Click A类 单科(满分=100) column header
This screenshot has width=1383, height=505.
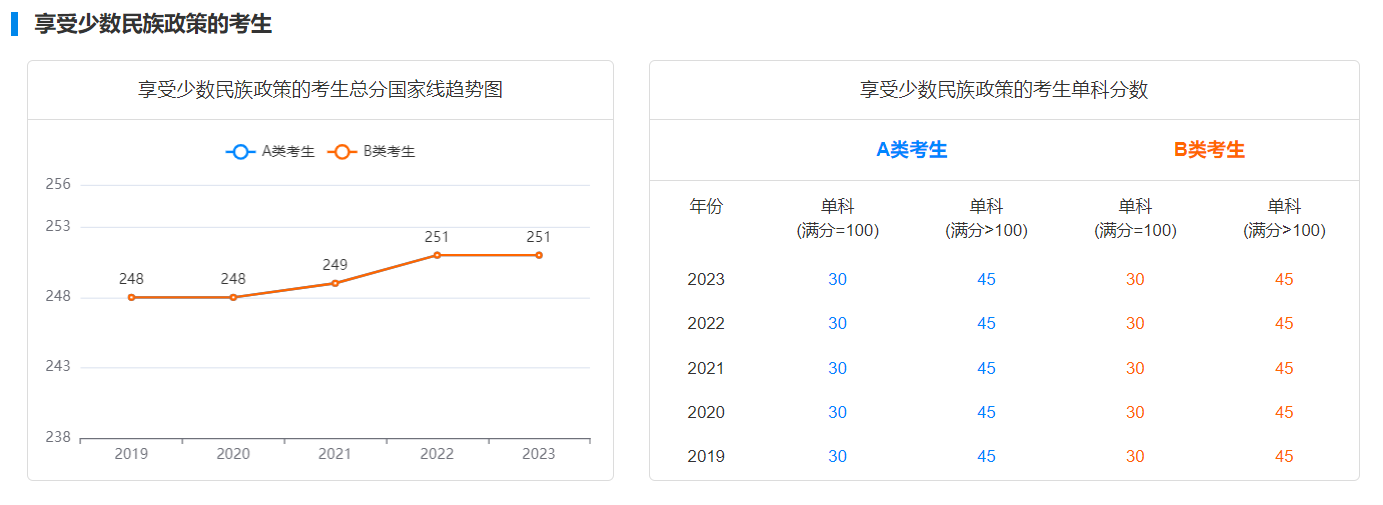(838, 219)
